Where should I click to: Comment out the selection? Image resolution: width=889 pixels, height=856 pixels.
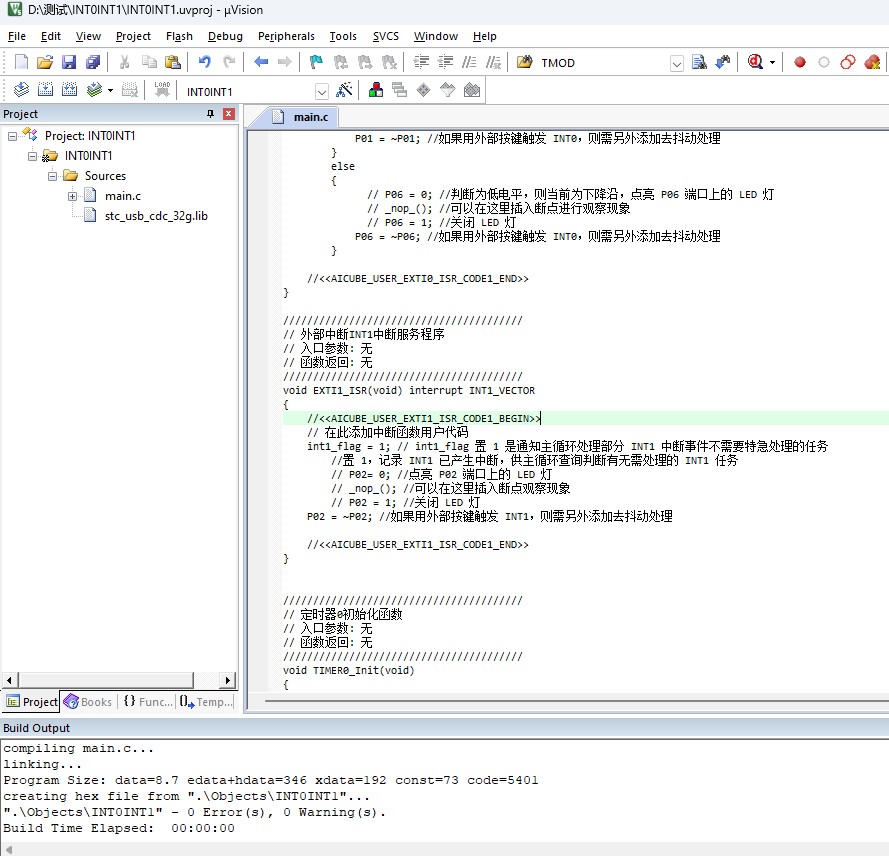point(469,62)
